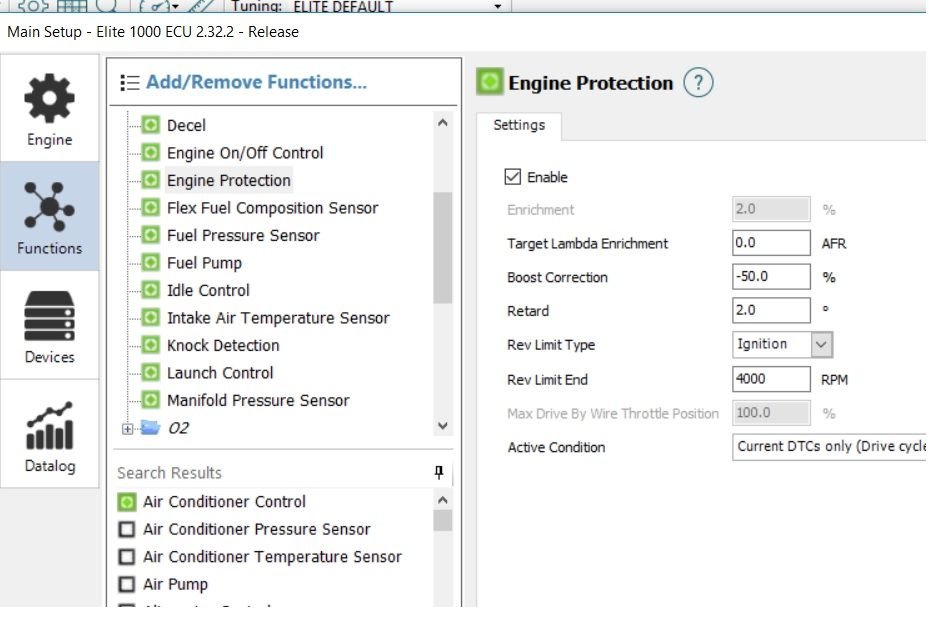
Task: Select Idle Control in the function tree
Action: coord(208,290)
